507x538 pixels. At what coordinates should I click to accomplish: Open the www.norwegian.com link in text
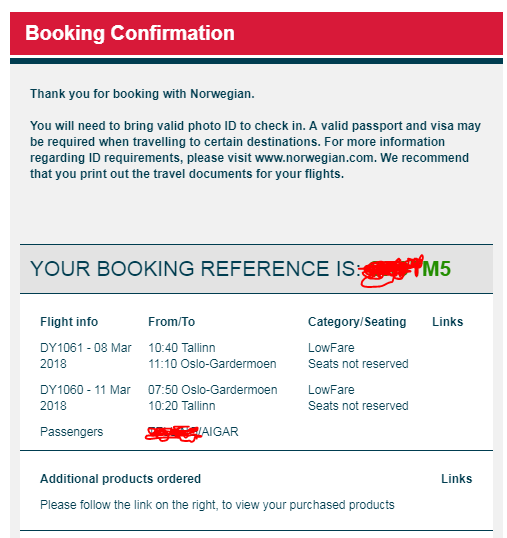coord(315,158)
